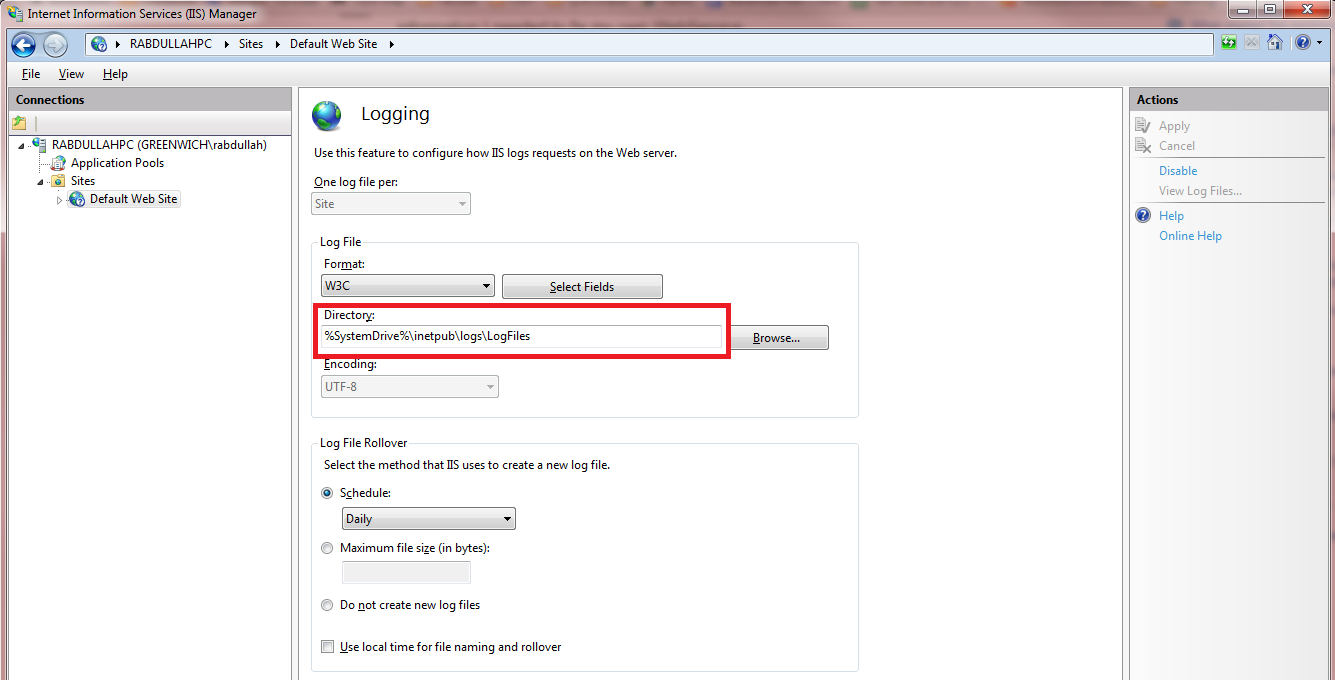Open the View menu
Screen dimensions: 1335x680
tap(71, 74)
